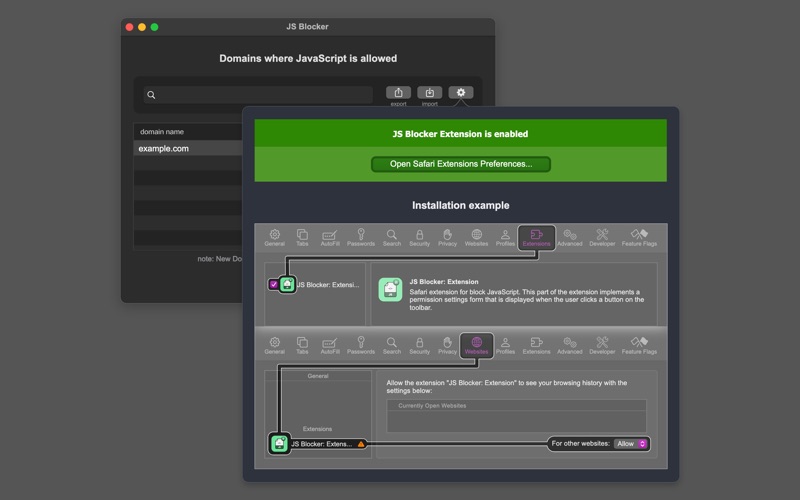Click the JS Blocker window title
This screenshot has height=500, width=800.
(x=307, y=27)
